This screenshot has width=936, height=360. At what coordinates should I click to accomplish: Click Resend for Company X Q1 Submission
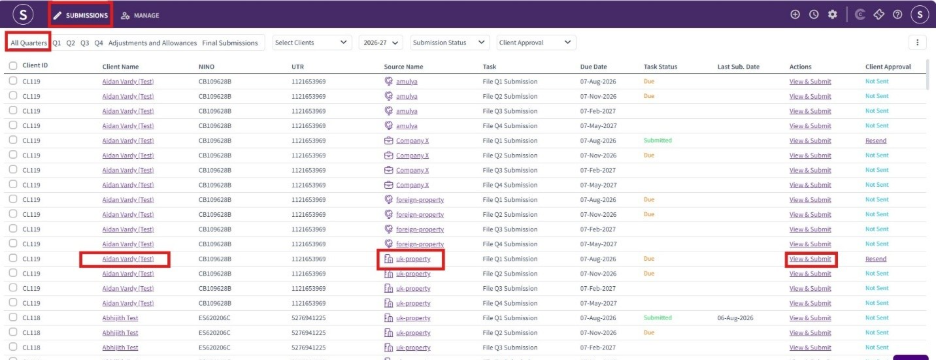(x=876, y=141)
